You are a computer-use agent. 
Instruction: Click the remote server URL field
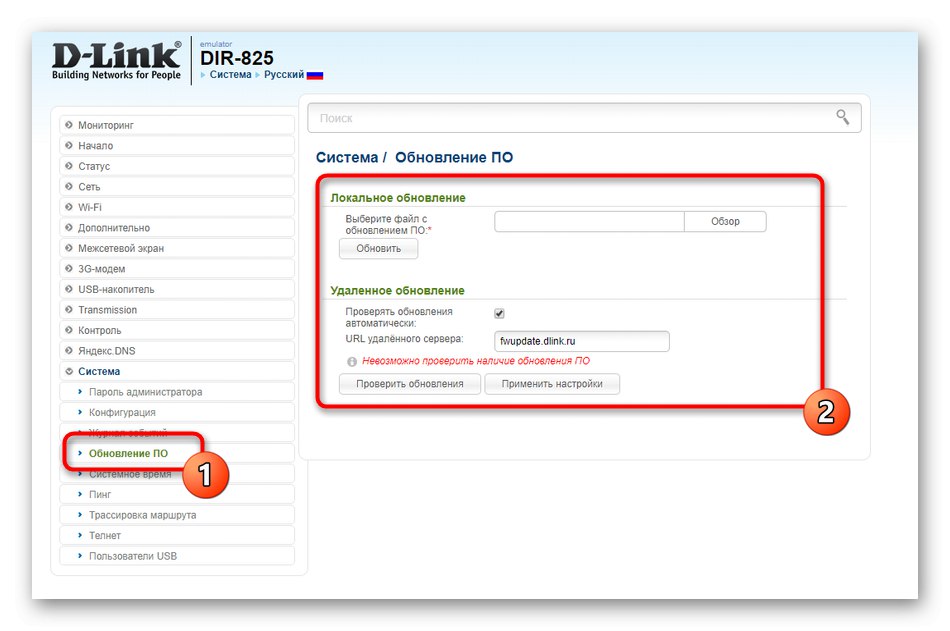pyautogui.click(x=582, y=341)
